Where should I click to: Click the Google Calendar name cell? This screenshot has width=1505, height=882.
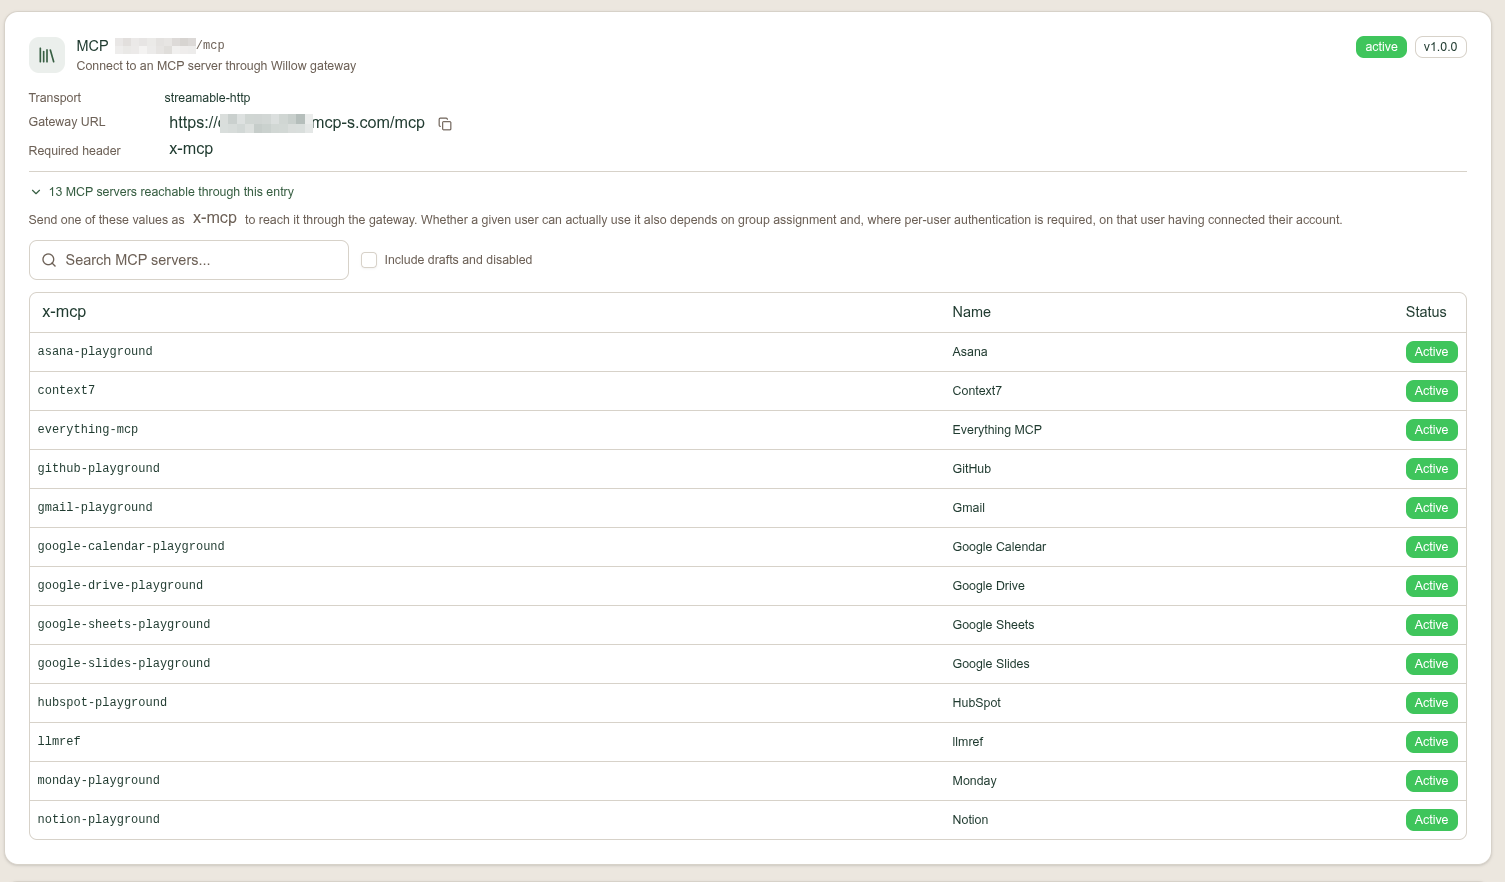click(999, 547)
